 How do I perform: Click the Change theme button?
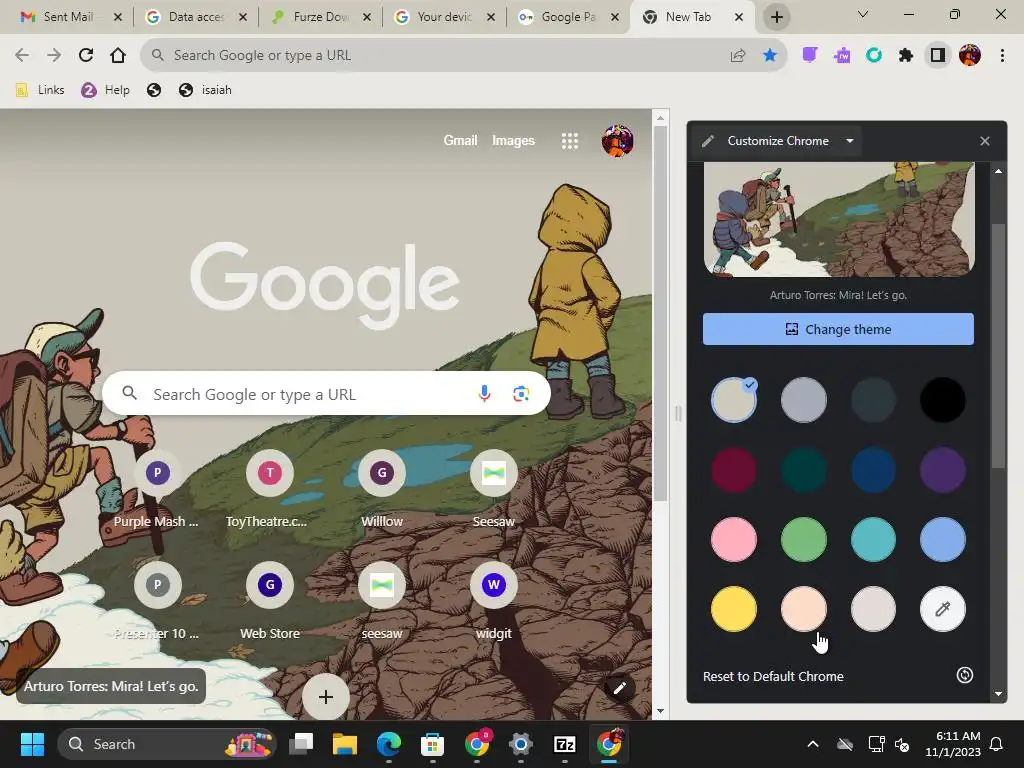click(838, 329)
